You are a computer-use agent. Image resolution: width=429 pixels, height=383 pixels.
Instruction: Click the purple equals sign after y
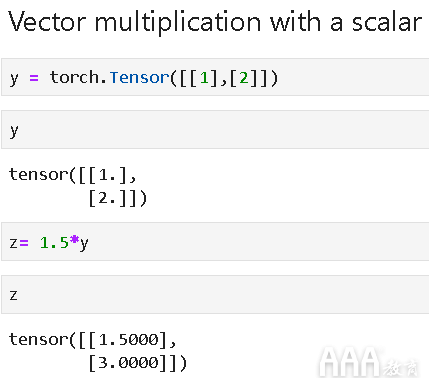[x=34, y=78]
